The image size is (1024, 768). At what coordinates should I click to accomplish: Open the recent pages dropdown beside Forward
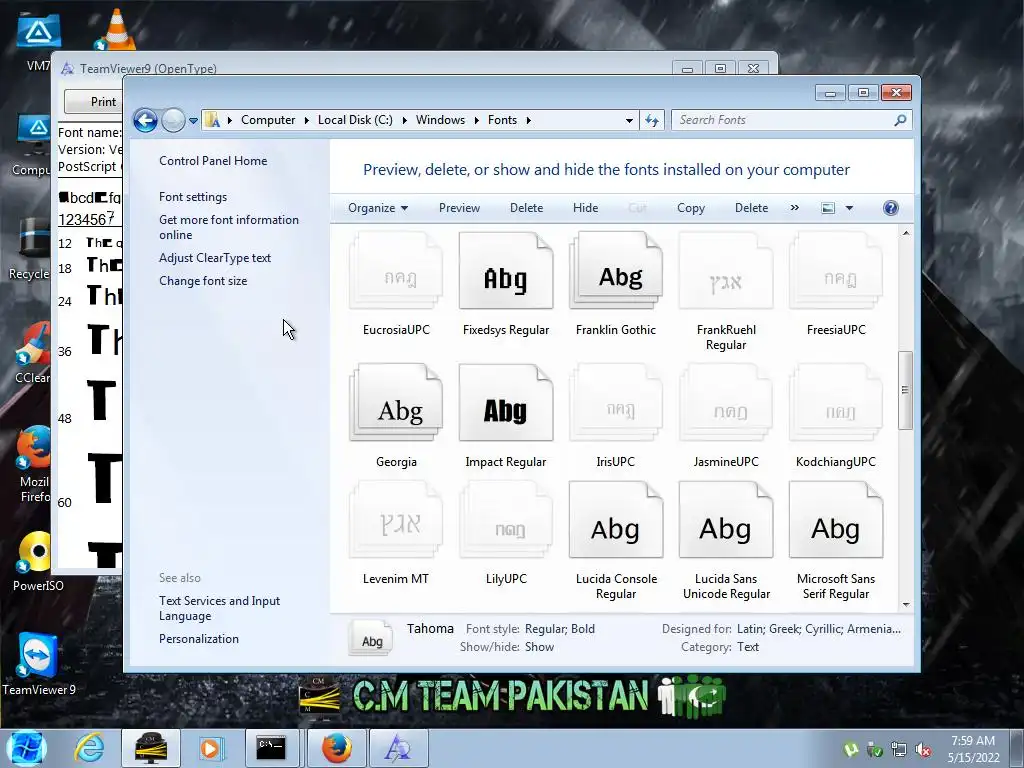(193, 121)
